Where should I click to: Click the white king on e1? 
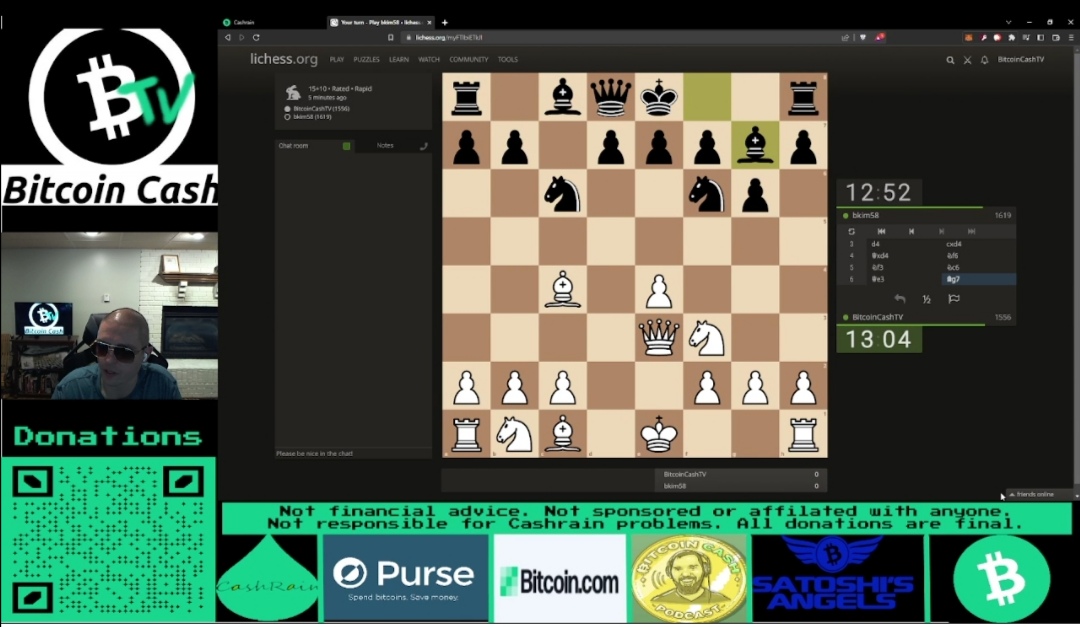659,434
